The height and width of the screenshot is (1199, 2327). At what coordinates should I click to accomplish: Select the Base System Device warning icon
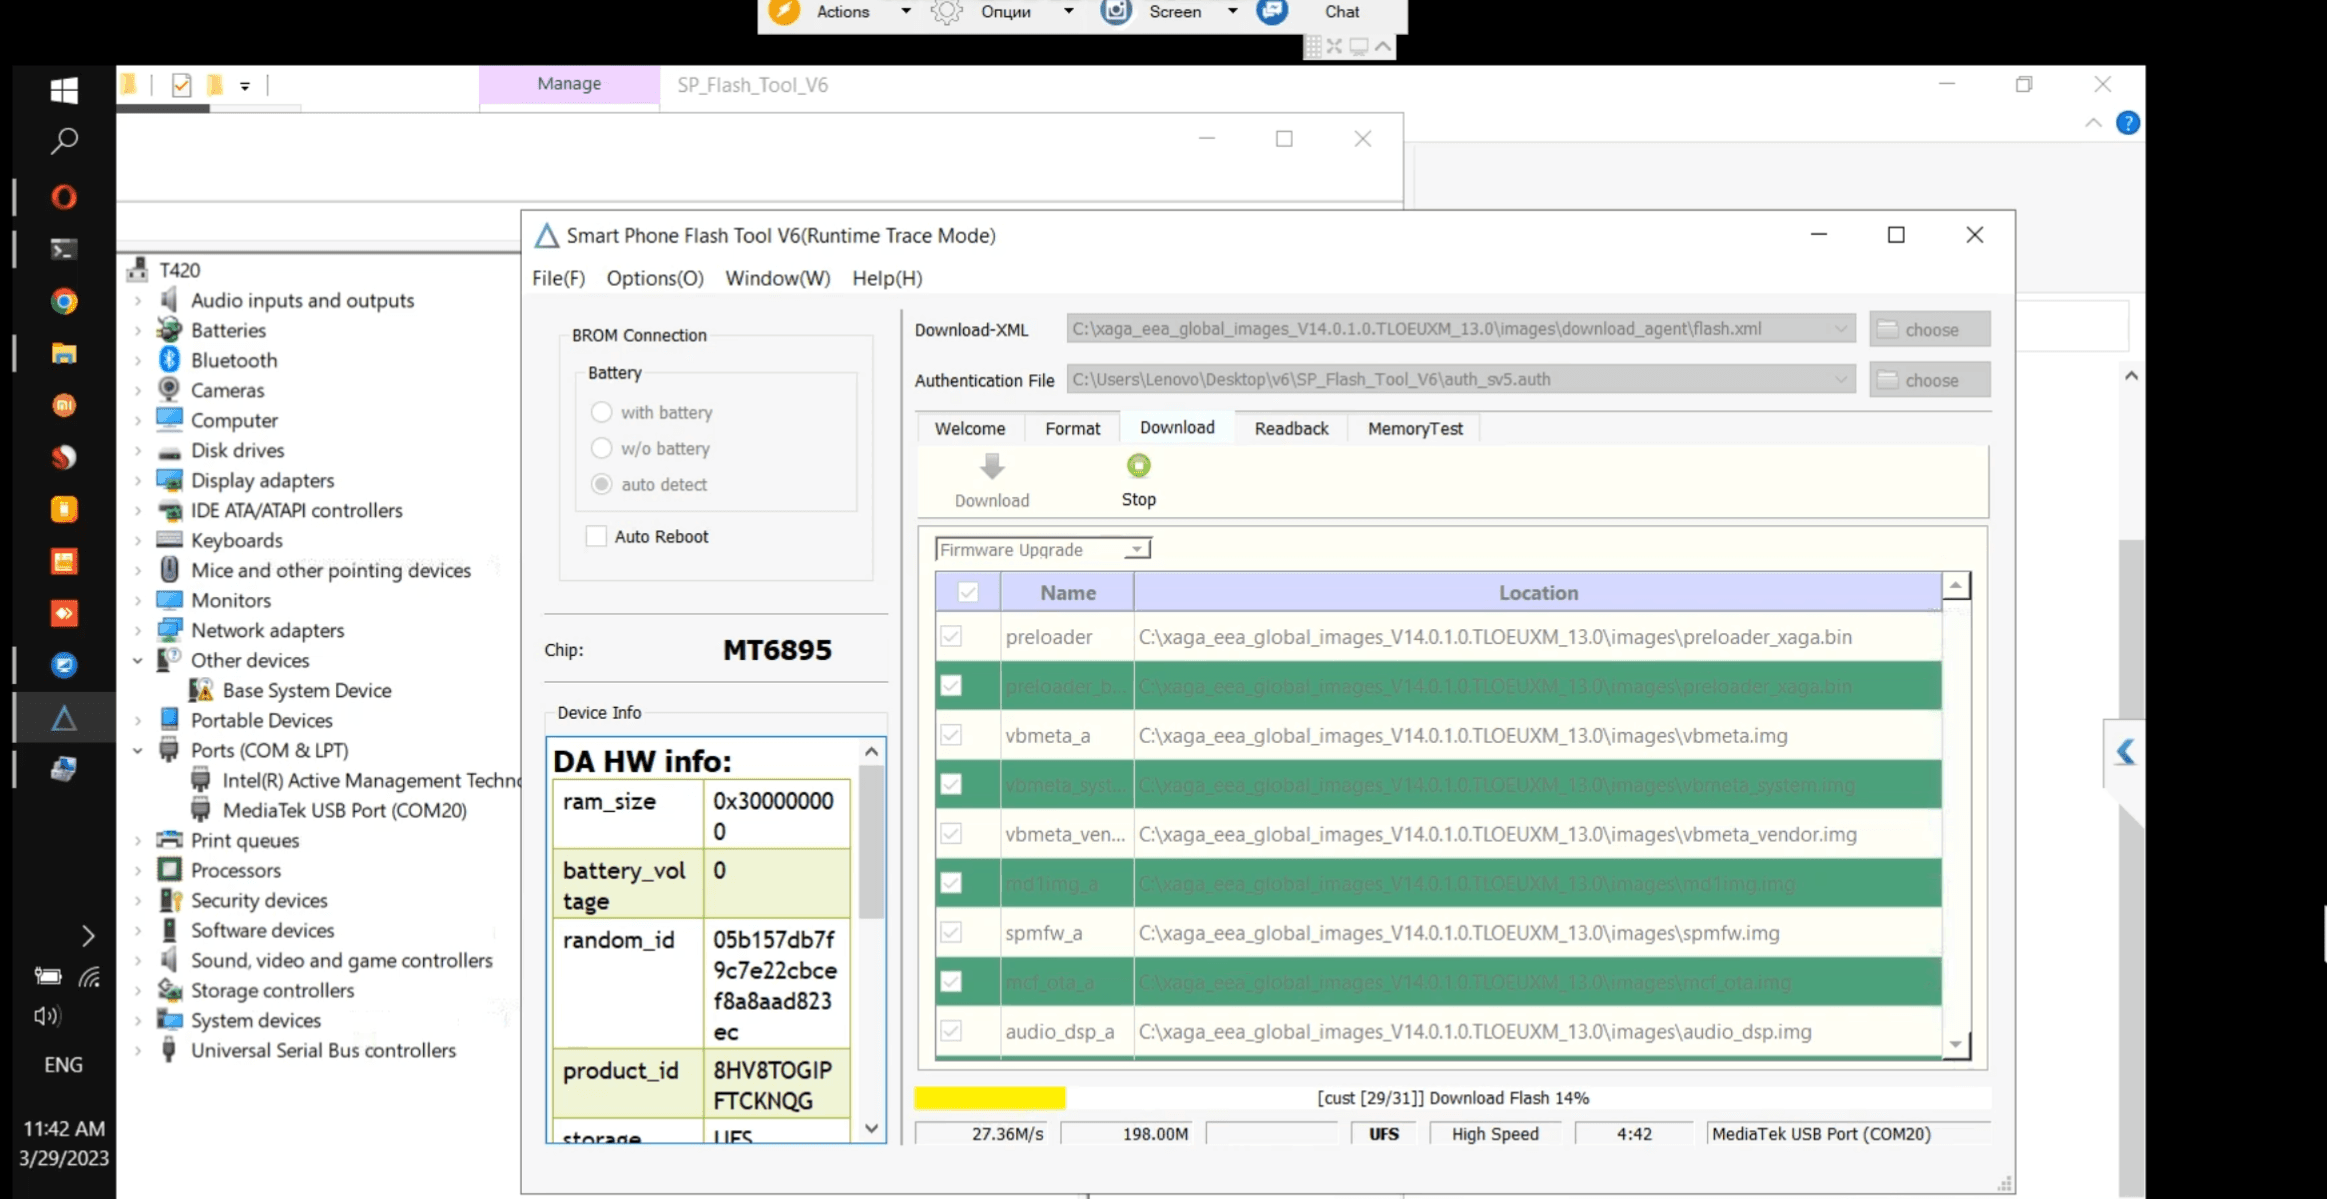point(201,690)
